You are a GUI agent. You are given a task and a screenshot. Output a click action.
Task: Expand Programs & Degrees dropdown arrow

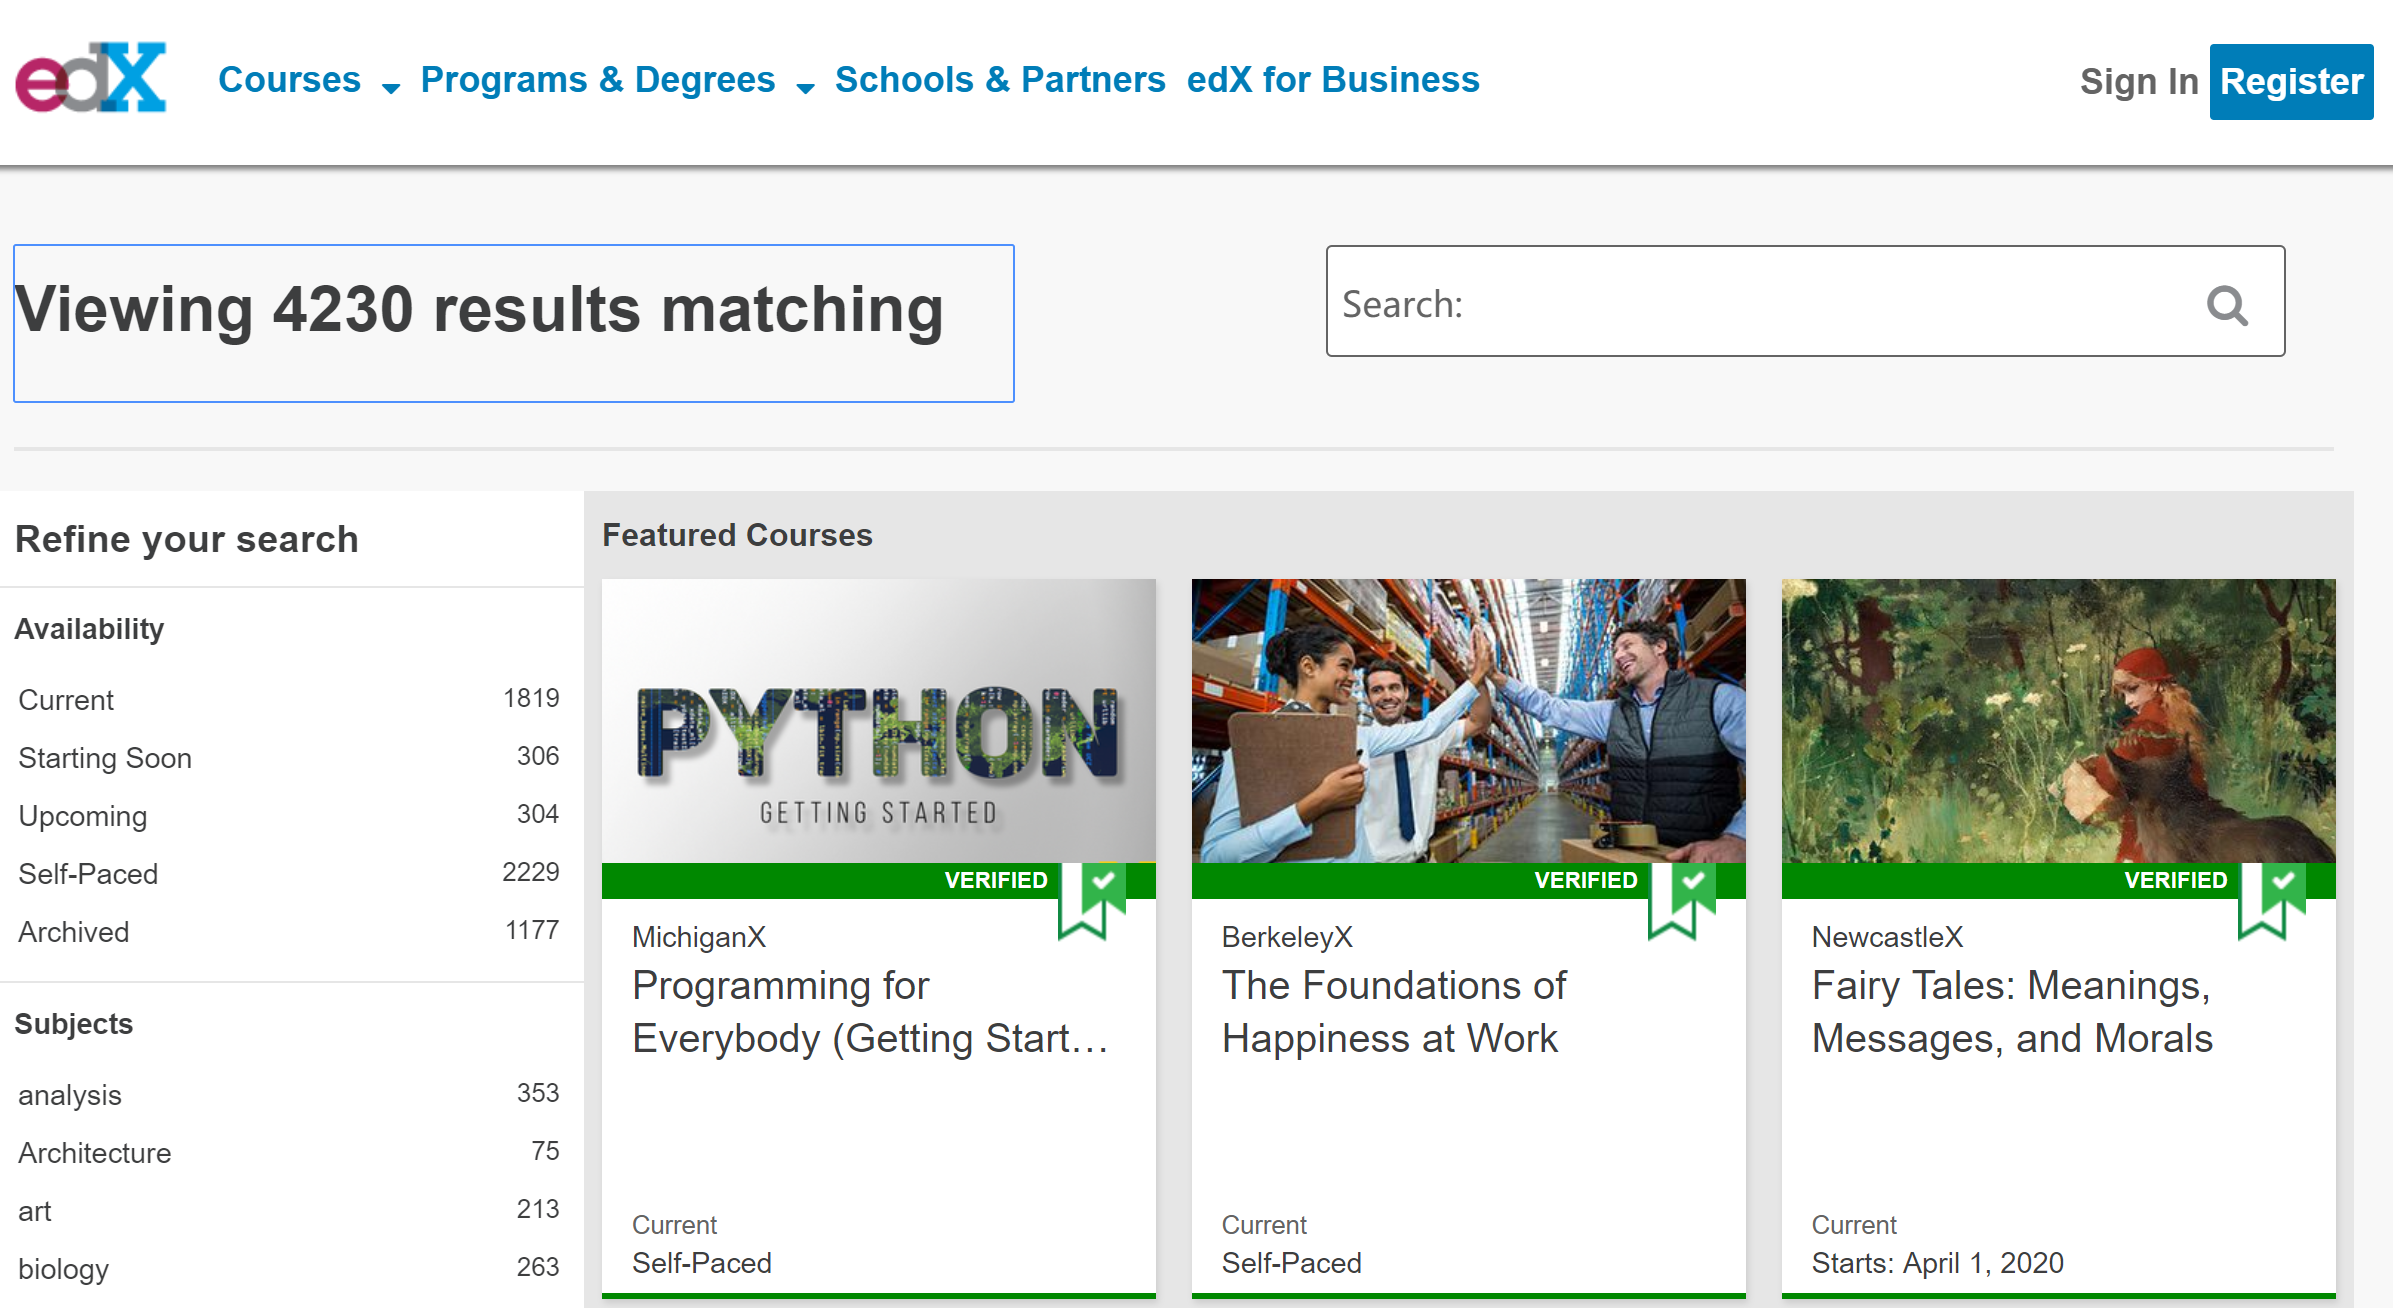[x=805, y=88]
